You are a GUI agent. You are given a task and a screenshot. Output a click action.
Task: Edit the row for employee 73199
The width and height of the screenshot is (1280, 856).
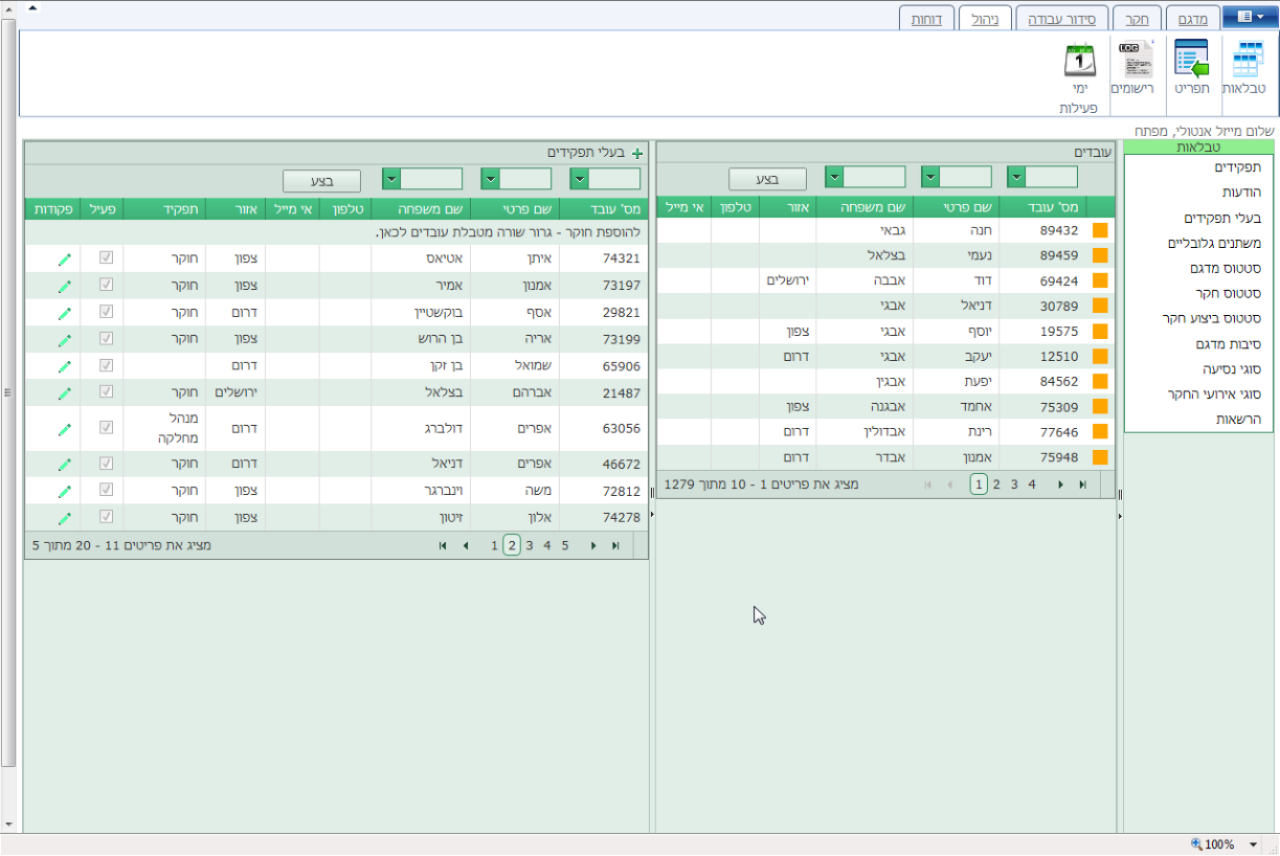(x=64, y=340)
